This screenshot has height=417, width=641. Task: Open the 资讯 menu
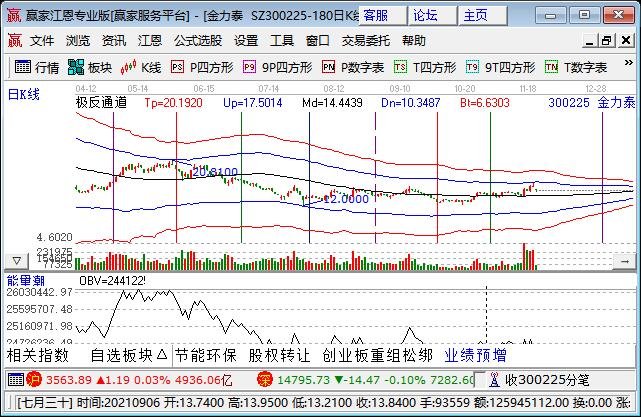[x=114, y=40]
